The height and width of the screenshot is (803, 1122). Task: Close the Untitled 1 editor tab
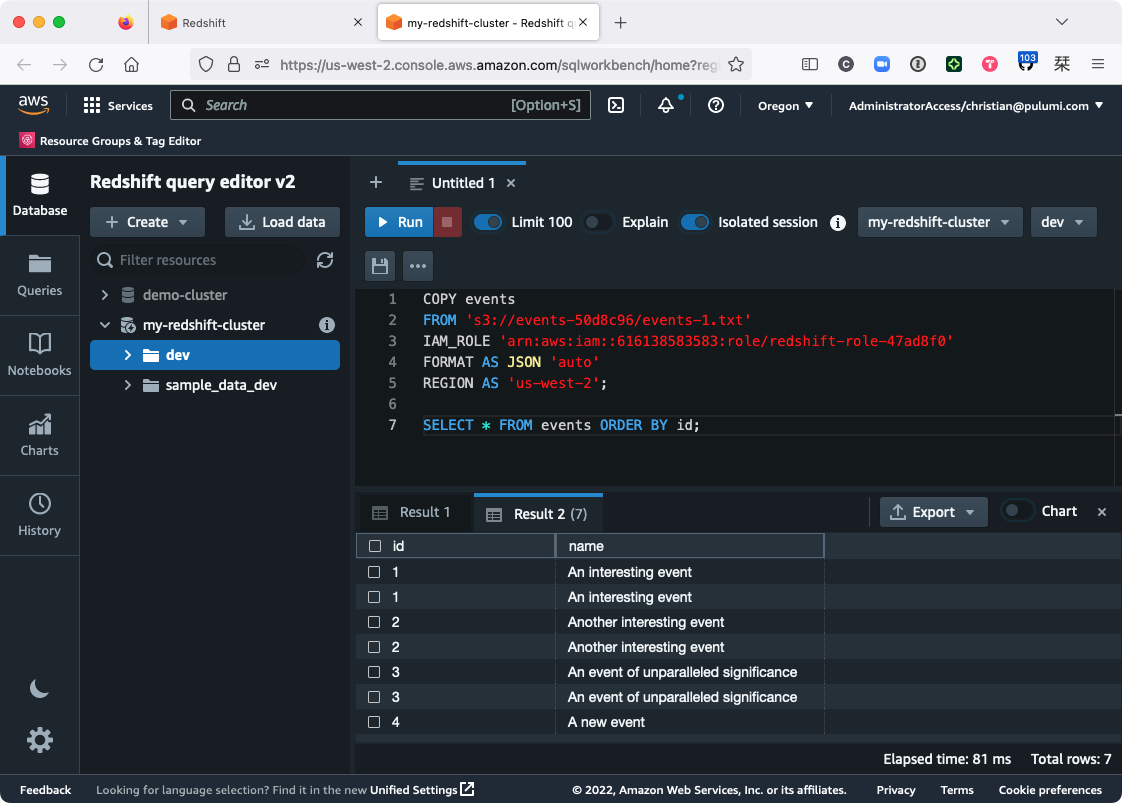coord(511,182)
